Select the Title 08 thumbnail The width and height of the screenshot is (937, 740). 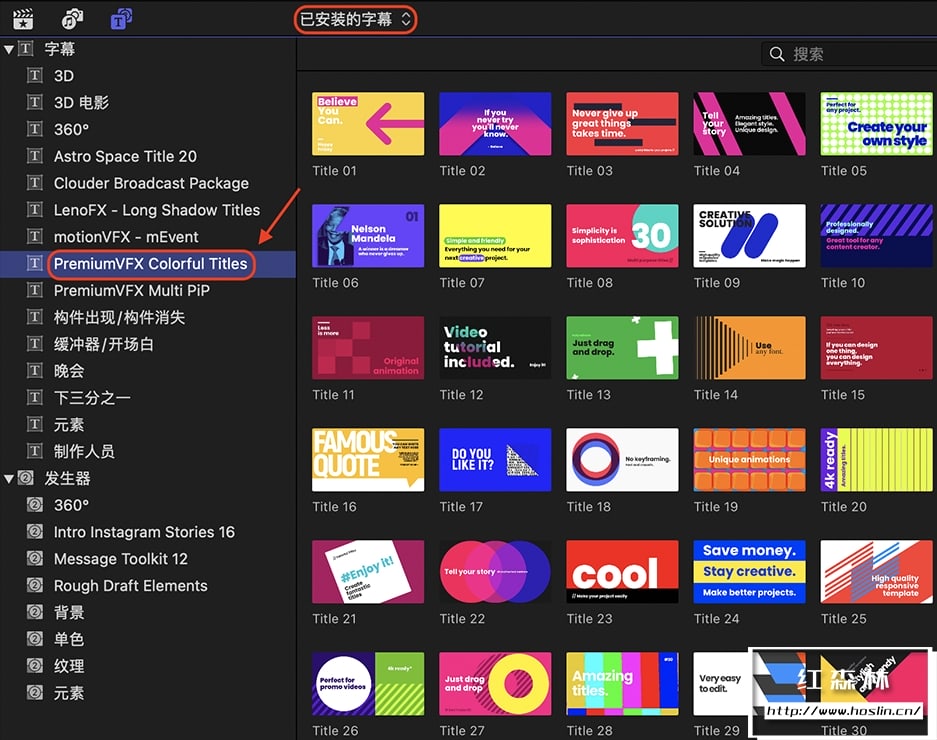click(x=623, y=236)
